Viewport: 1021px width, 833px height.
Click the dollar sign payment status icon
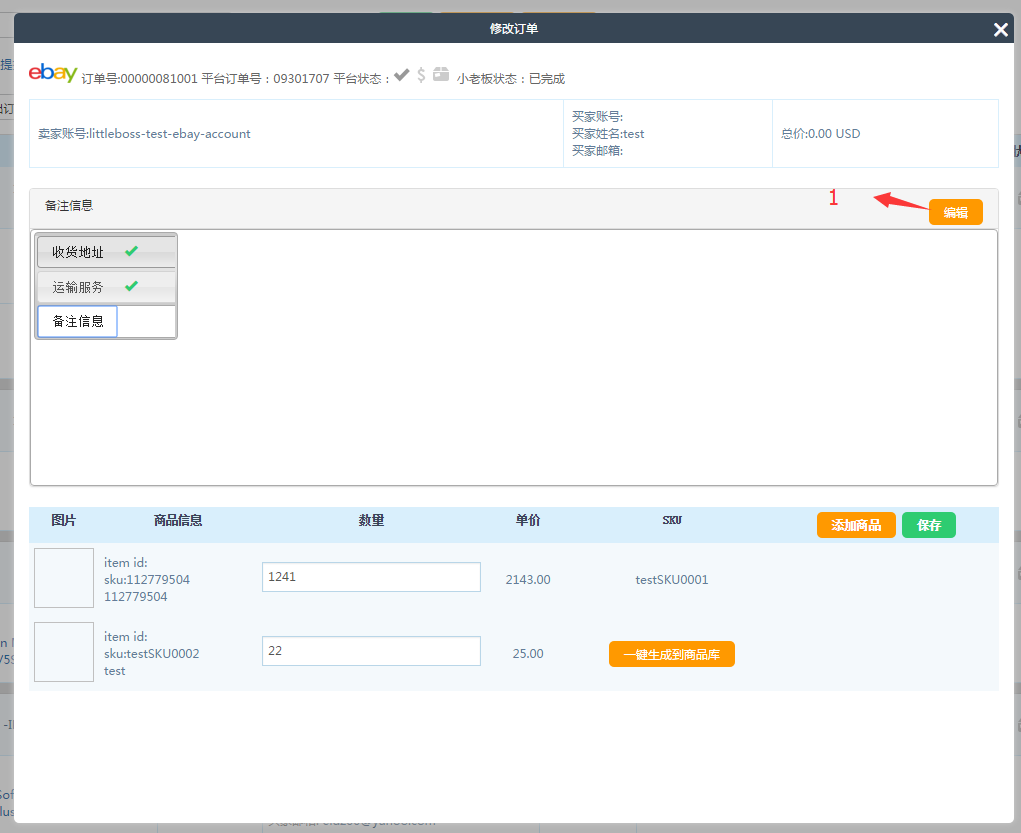[421, 75]
